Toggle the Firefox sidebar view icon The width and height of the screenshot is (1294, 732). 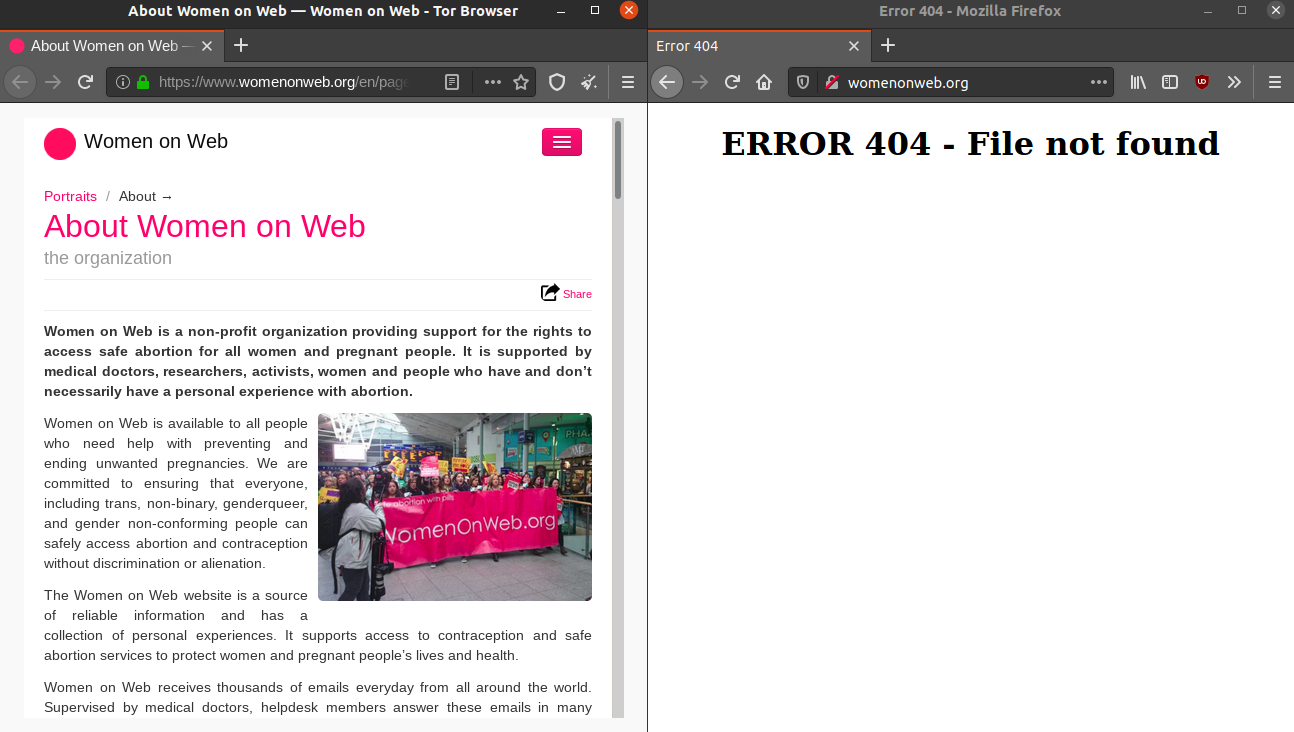pyautogui.click(x=1170, y=82)
